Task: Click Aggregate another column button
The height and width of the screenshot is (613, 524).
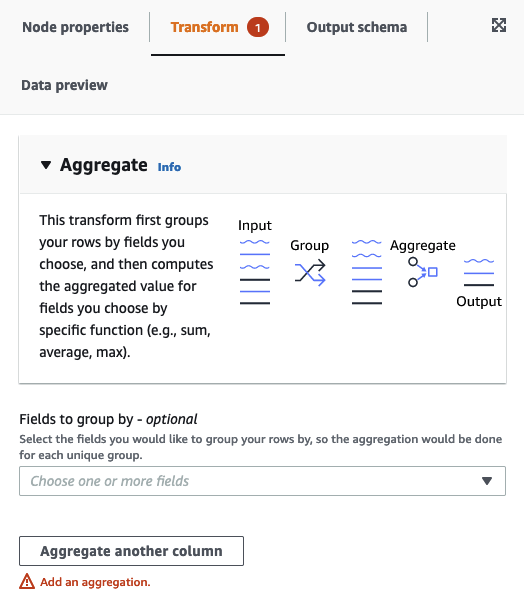Action: pyautogui.click(x=131, y=551)
